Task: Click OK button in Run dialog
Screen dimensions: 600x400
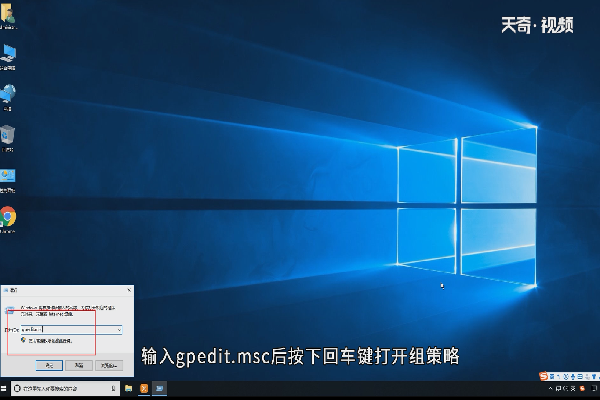Action: (x=49, y=366)
